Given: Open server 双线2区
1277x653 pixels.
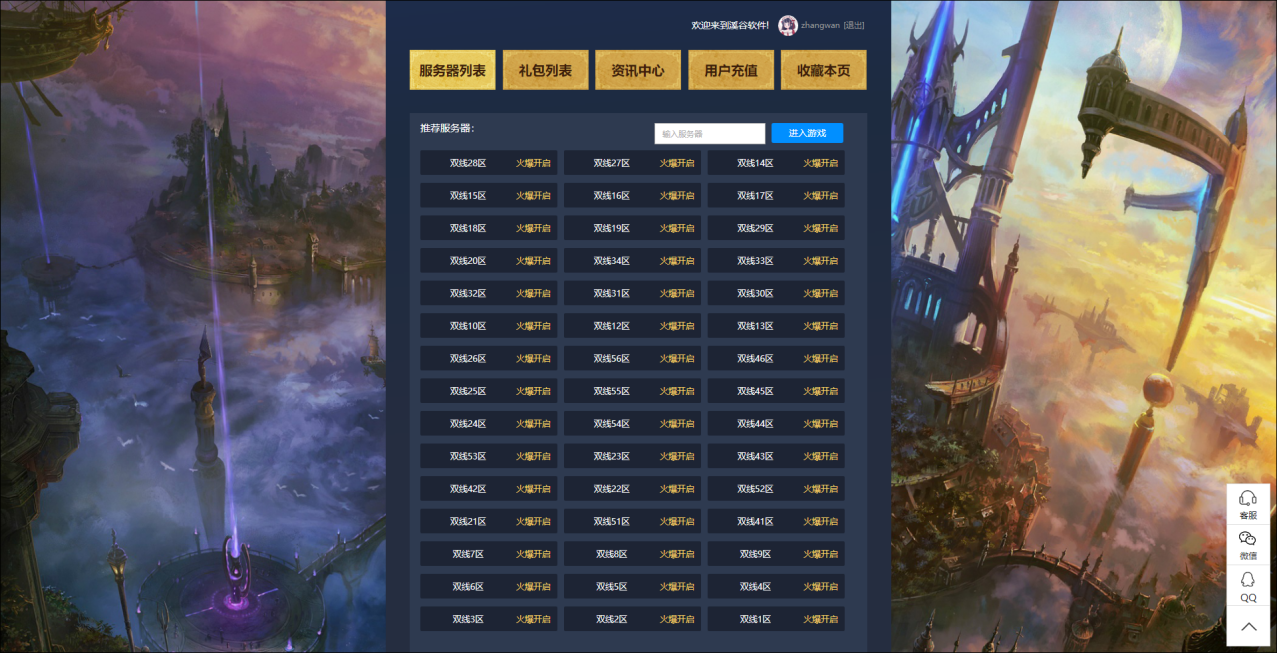Looking at the screenshot, I should pyautogui.click(x=632, y=619).
